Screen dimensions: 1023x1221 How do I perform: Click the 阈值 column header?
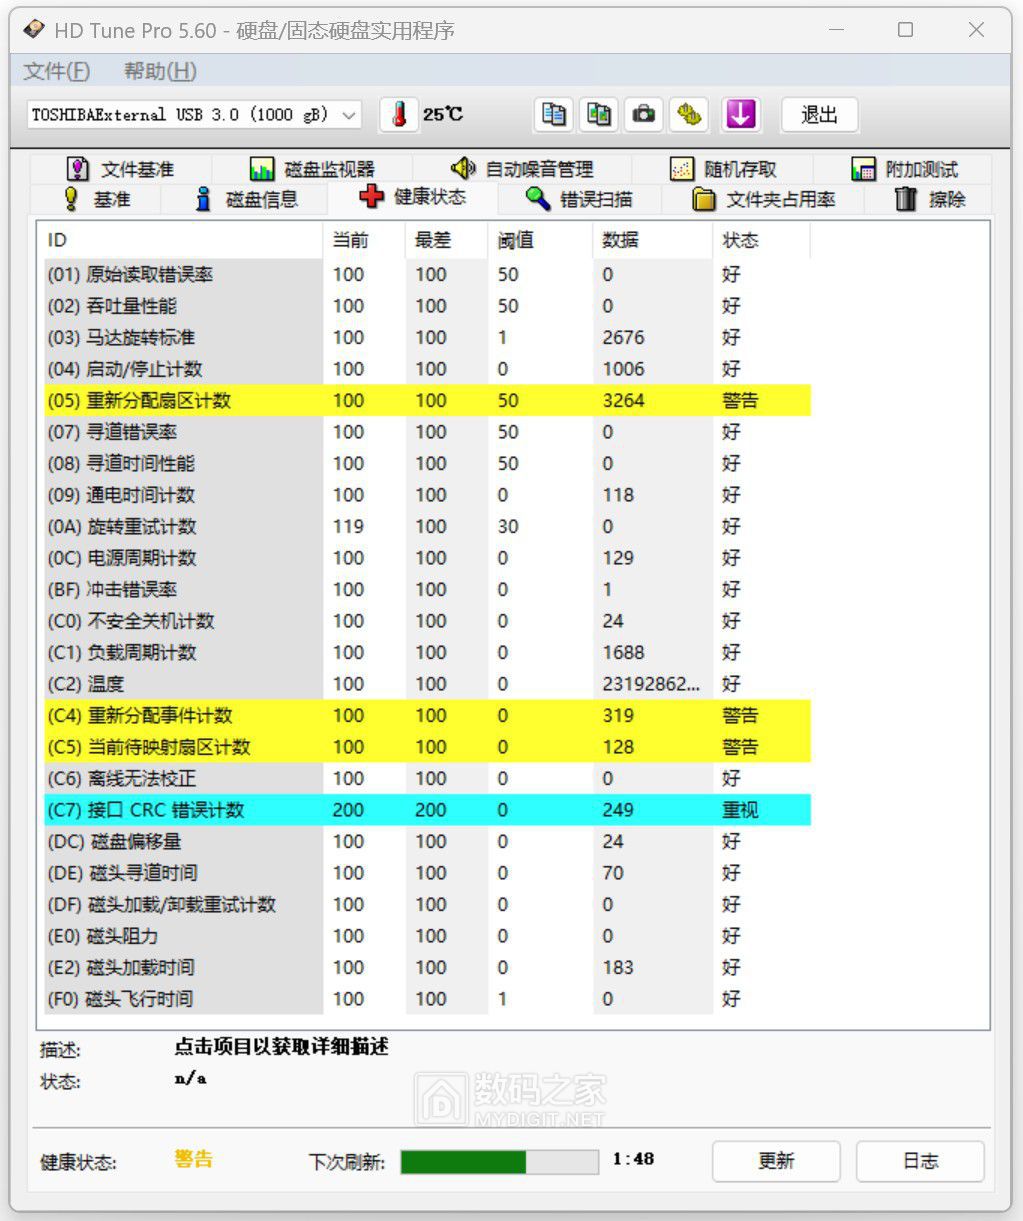coord(541,240)
